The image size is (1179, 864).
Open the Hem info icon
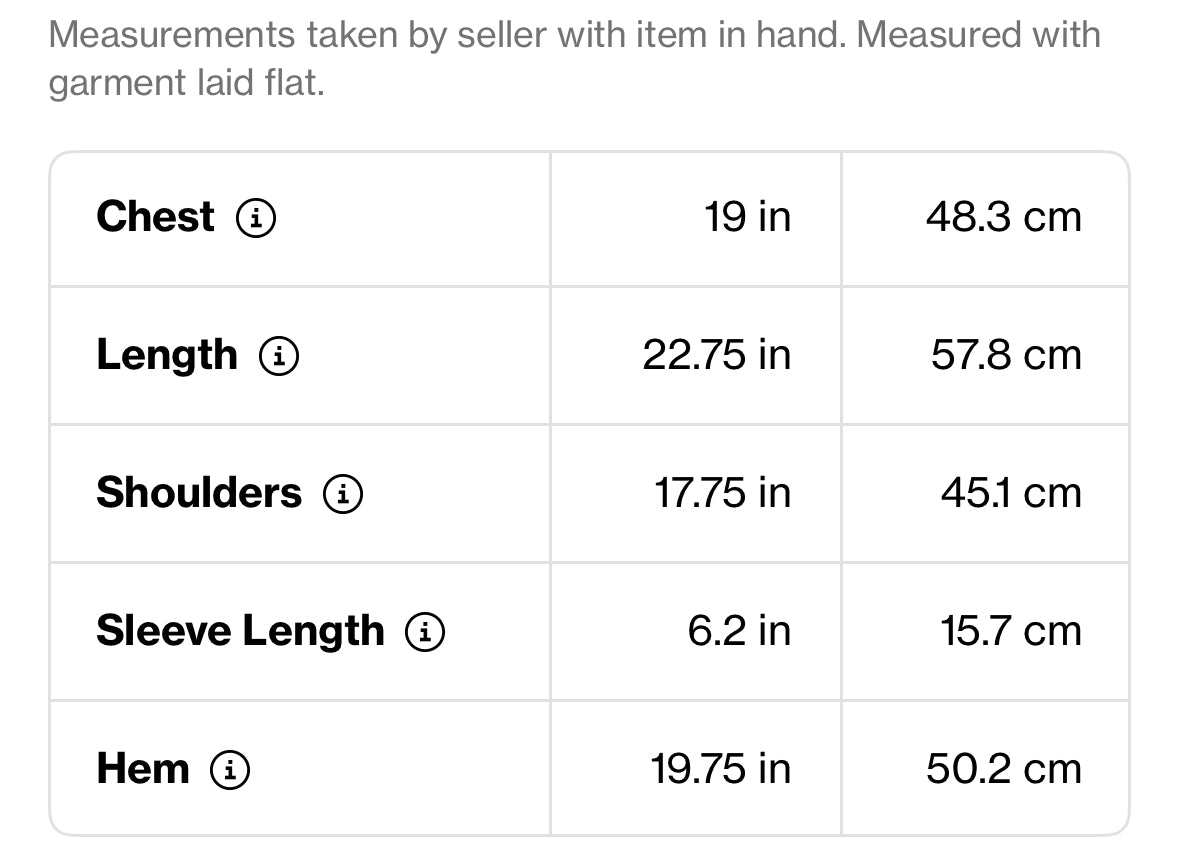point(230,770)
